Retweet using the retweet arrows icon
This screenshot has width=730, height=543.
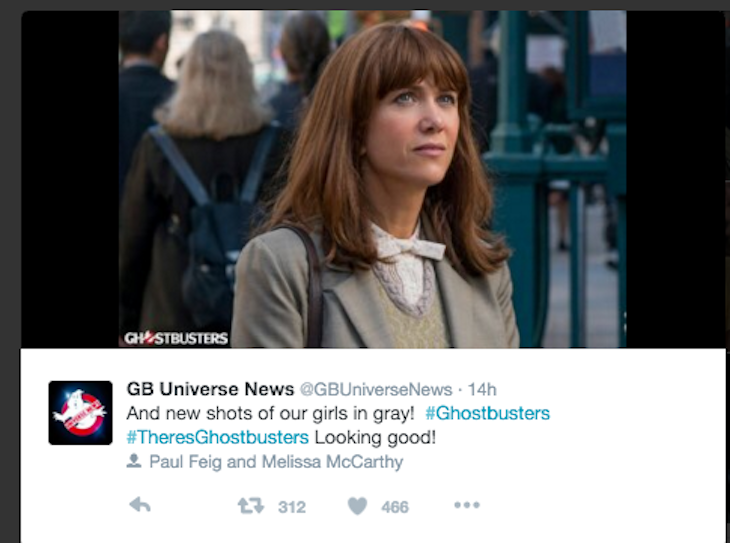250,506
